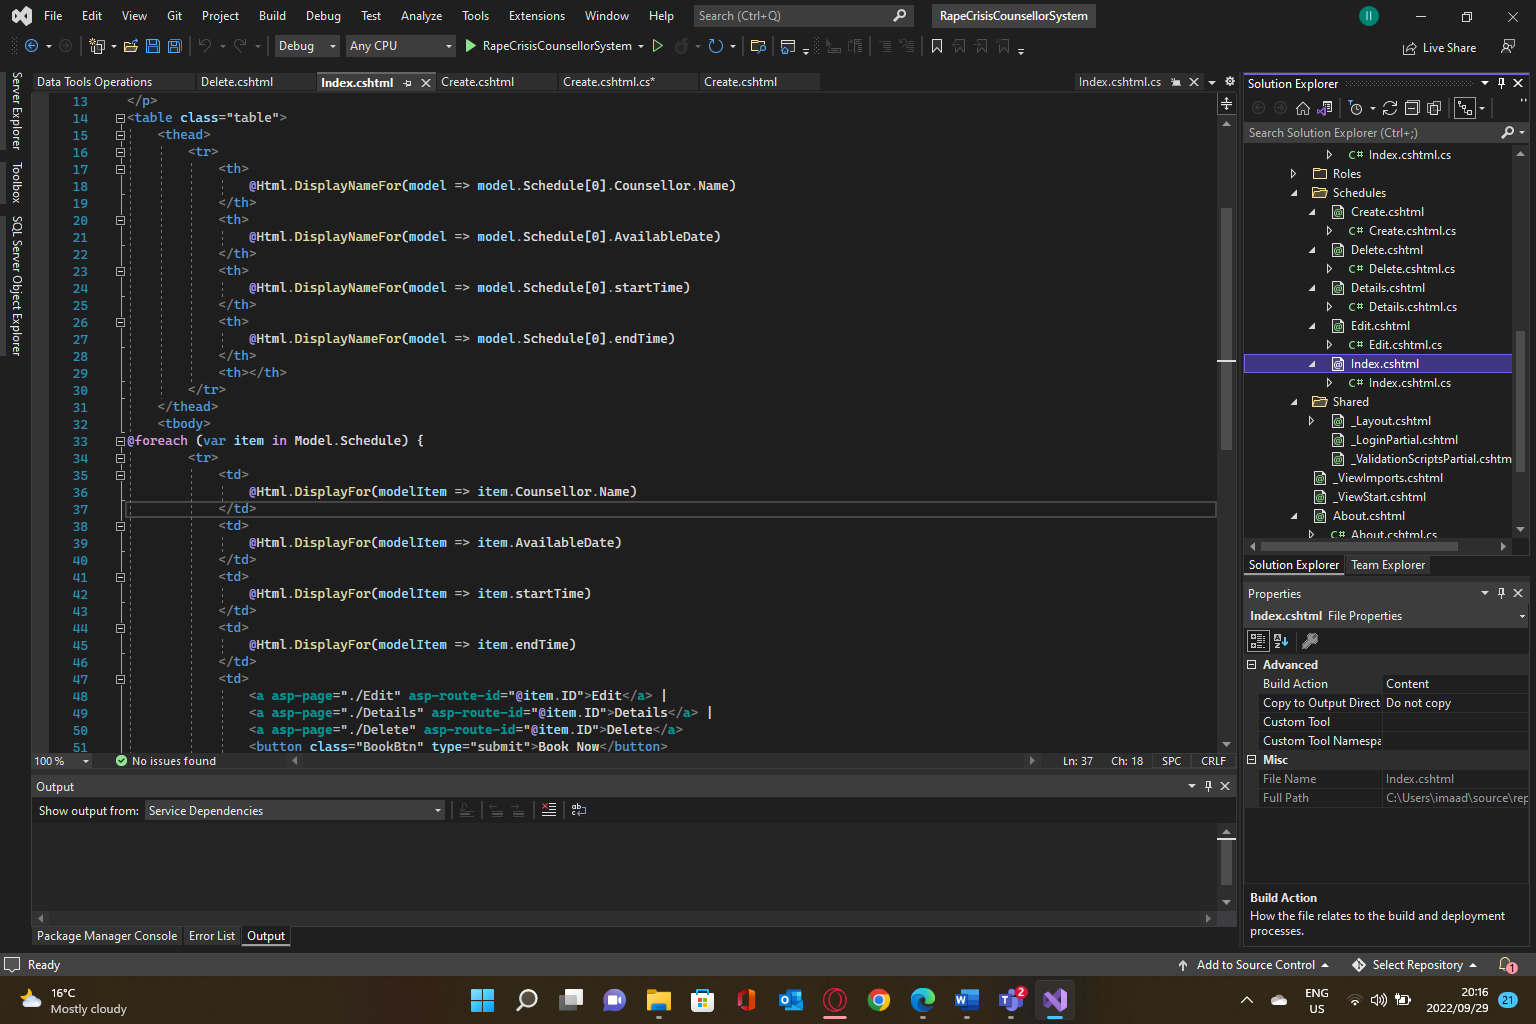The height and width of the screenshot is (1024, 1536).
Task: Open Solution Explorer Home view
Action: [x=1302, y=108]
